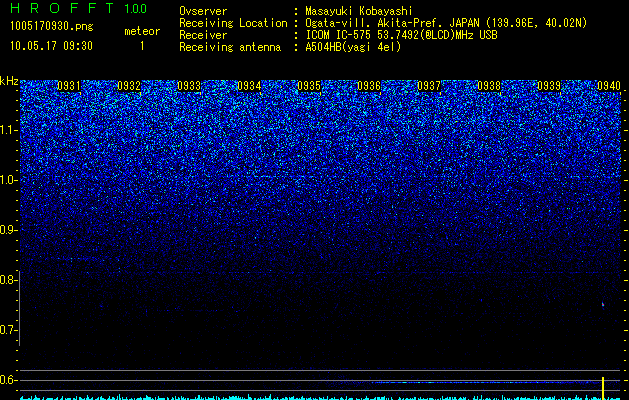Image resolution: width=629 pixels, height=400 pixels.
Task: Click the A504HB(yagi 4el) antenna text
Action: [353, 47]
